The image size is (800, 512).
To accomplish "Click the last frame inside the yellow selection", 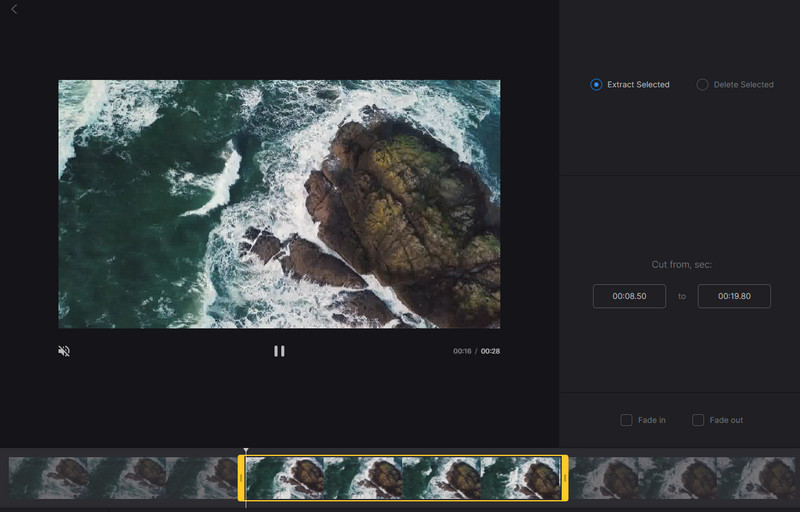I will (x=521, y=478).
